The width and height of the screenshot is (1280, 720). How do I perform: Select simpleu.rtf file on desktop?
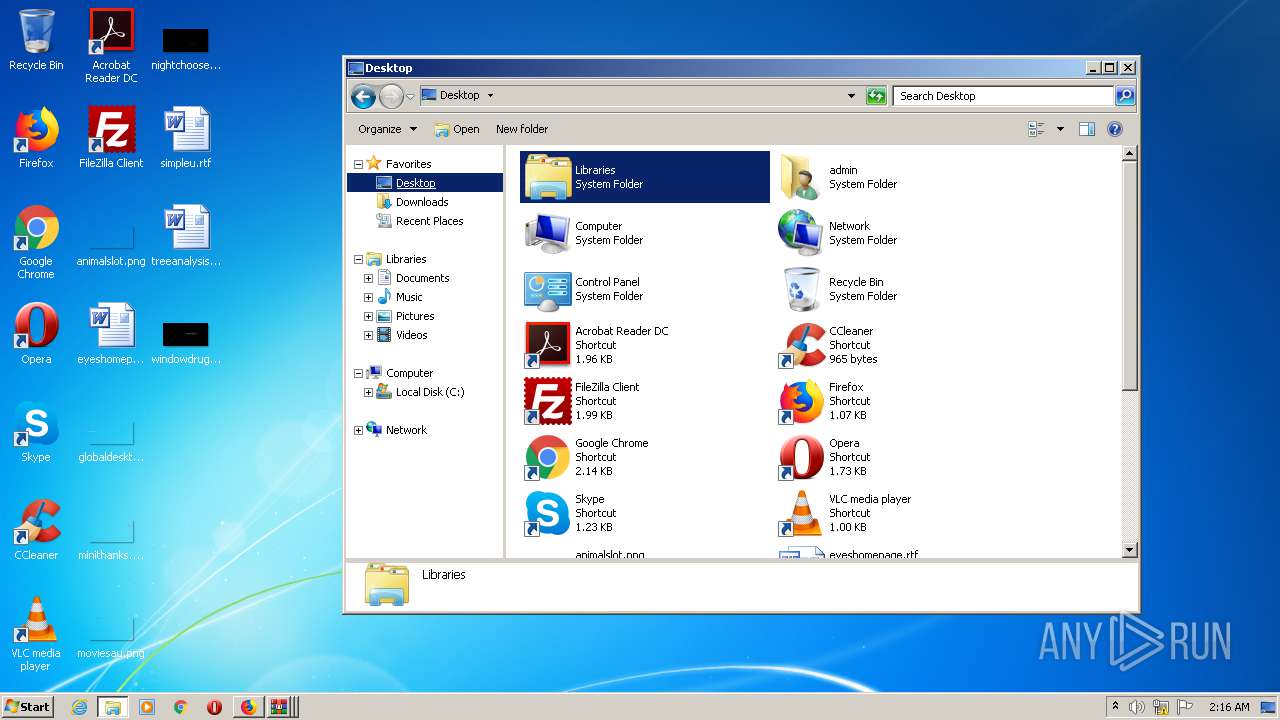186,137
